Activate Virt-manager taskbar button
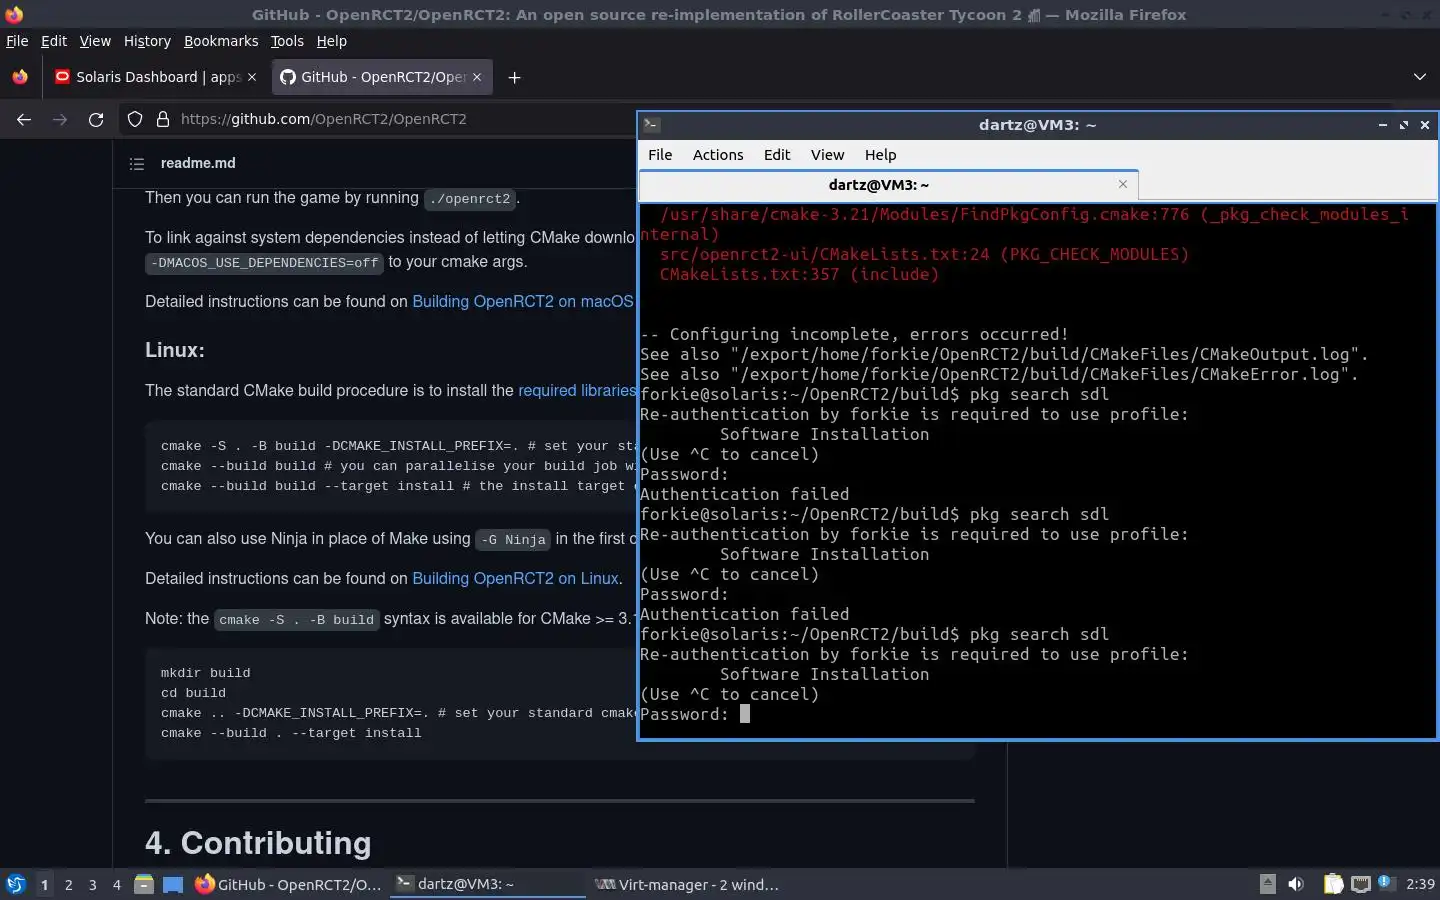This screenshot has height=900, width=1440. point(687,884)
